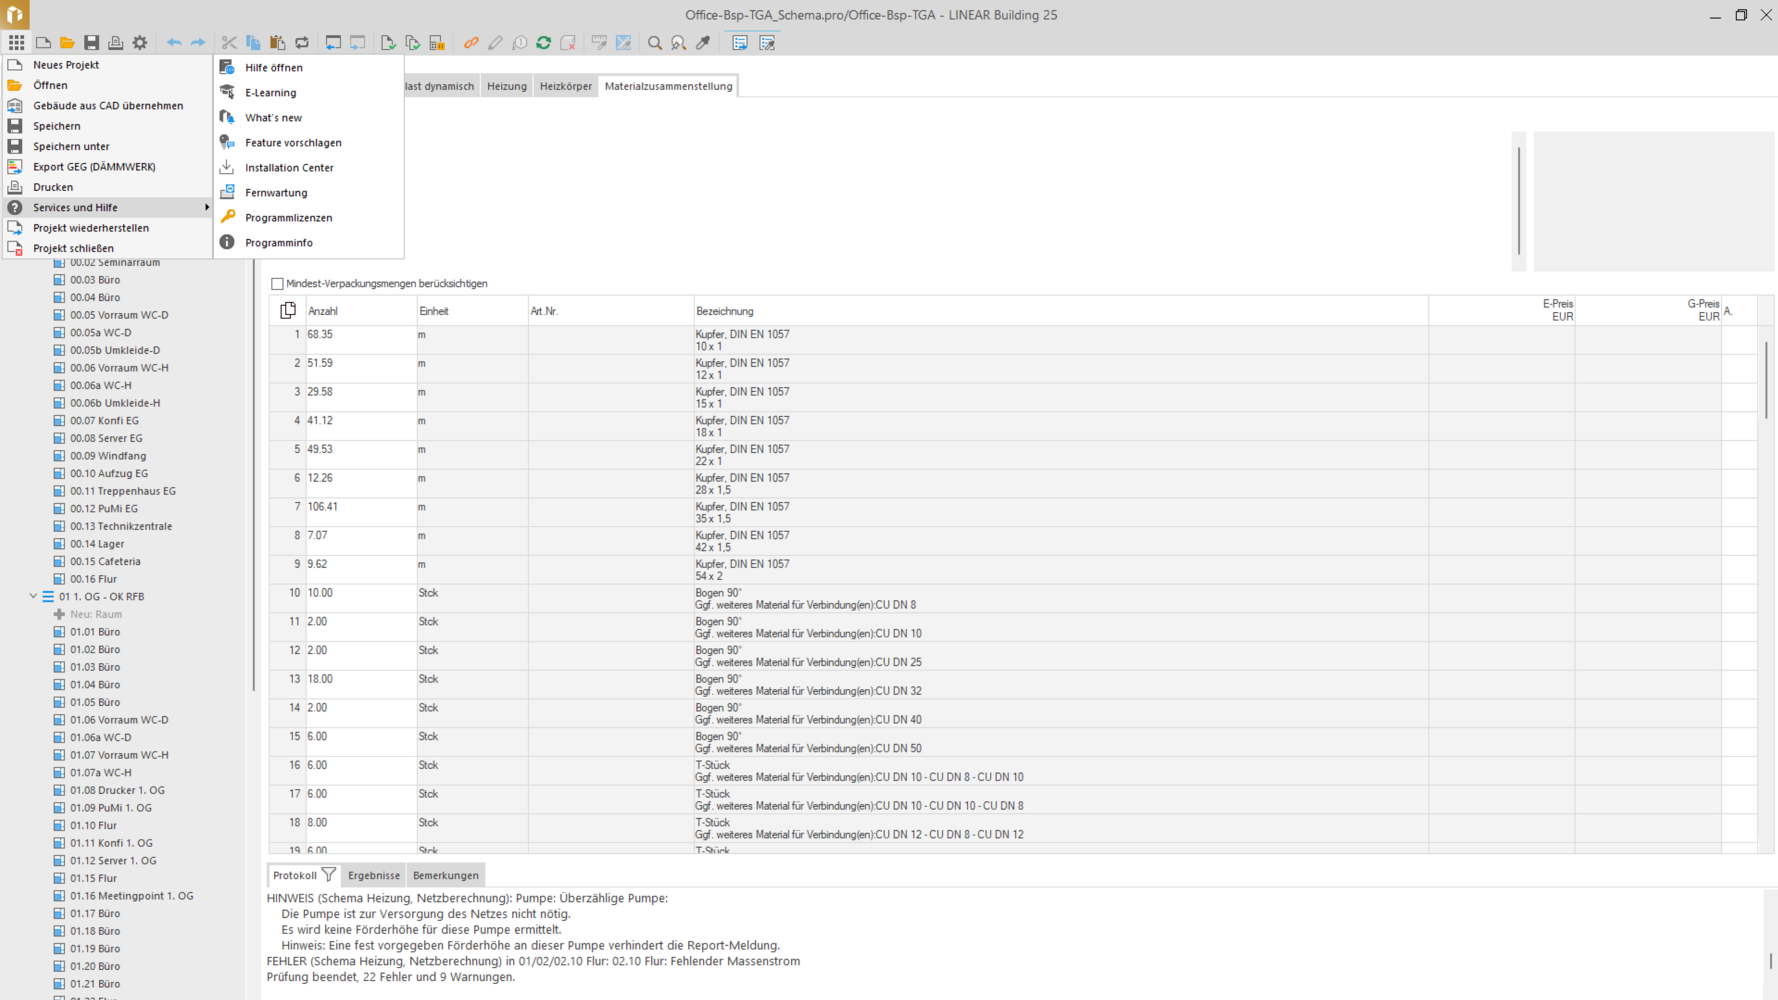Image resolution: width=1778 pixels, height=1000 pixels.
Task: Click the filter funnel icon beside Protokoll
Action: 329,875
